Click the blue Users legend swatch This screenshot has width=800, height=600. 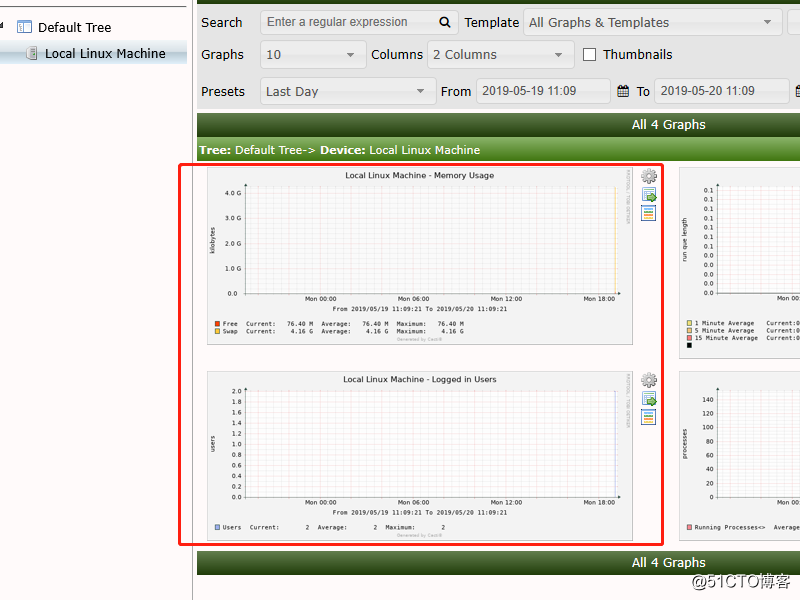pyautogui.click(x=217, y=527)
